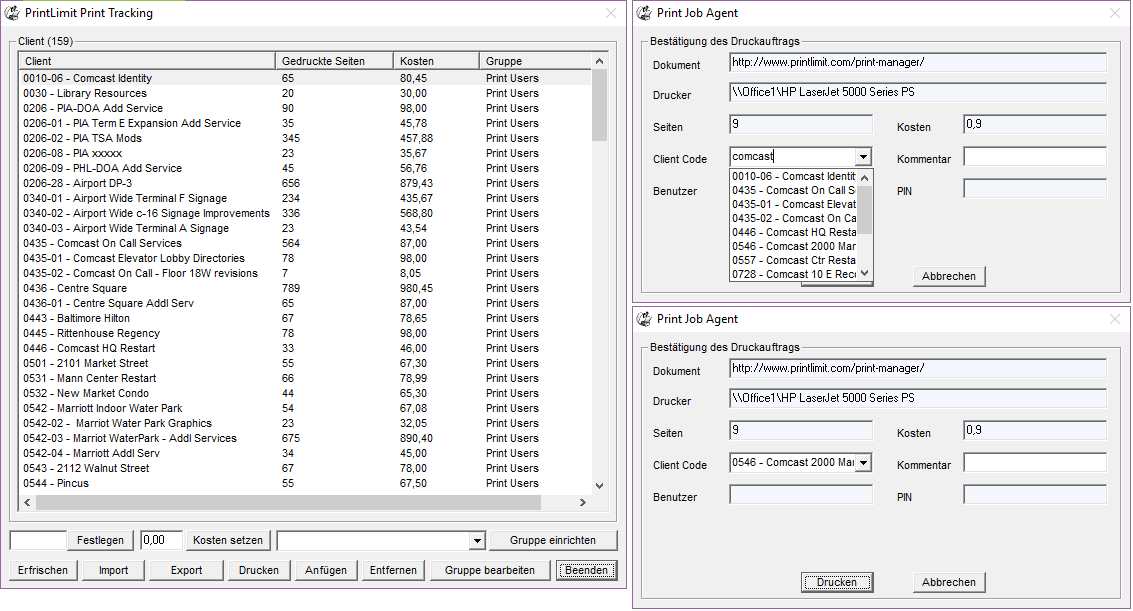Select row '0543 - 2112 Walnut Street'
Viewport: 1133px width, 611px height.
tap(305, 469)
